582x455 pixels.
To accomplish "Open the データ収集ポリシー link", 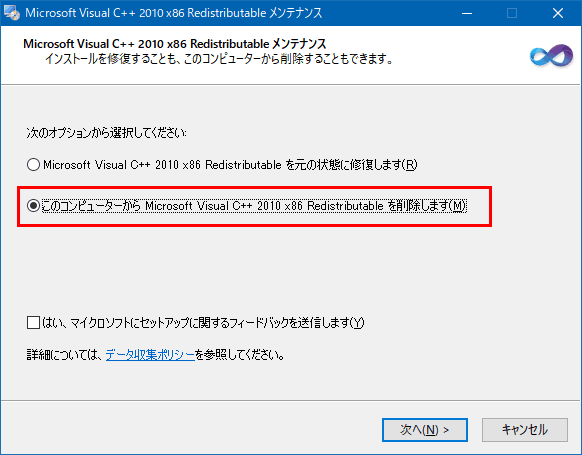I will (x=150, y=355).
